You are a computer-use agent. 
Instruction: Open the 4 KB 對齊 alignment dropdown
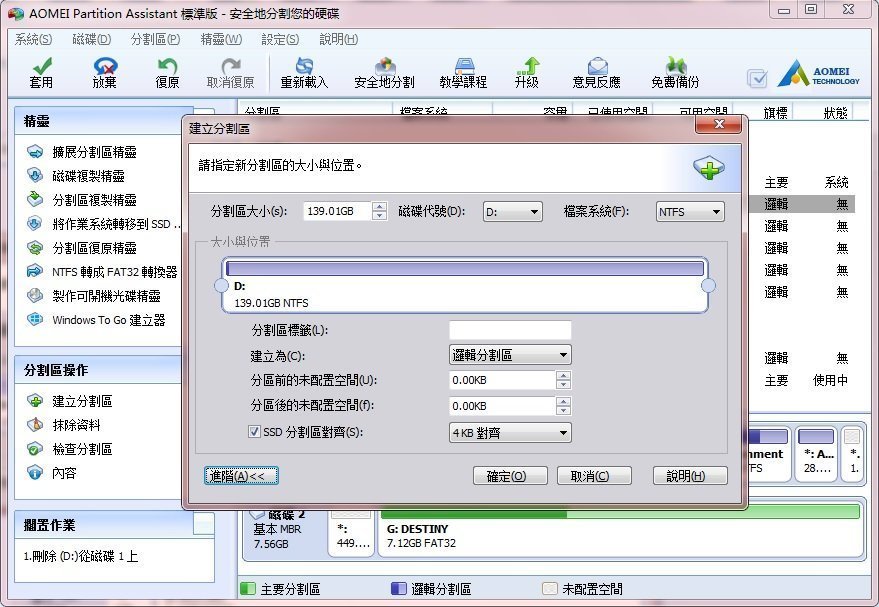(x=510, y=433)
